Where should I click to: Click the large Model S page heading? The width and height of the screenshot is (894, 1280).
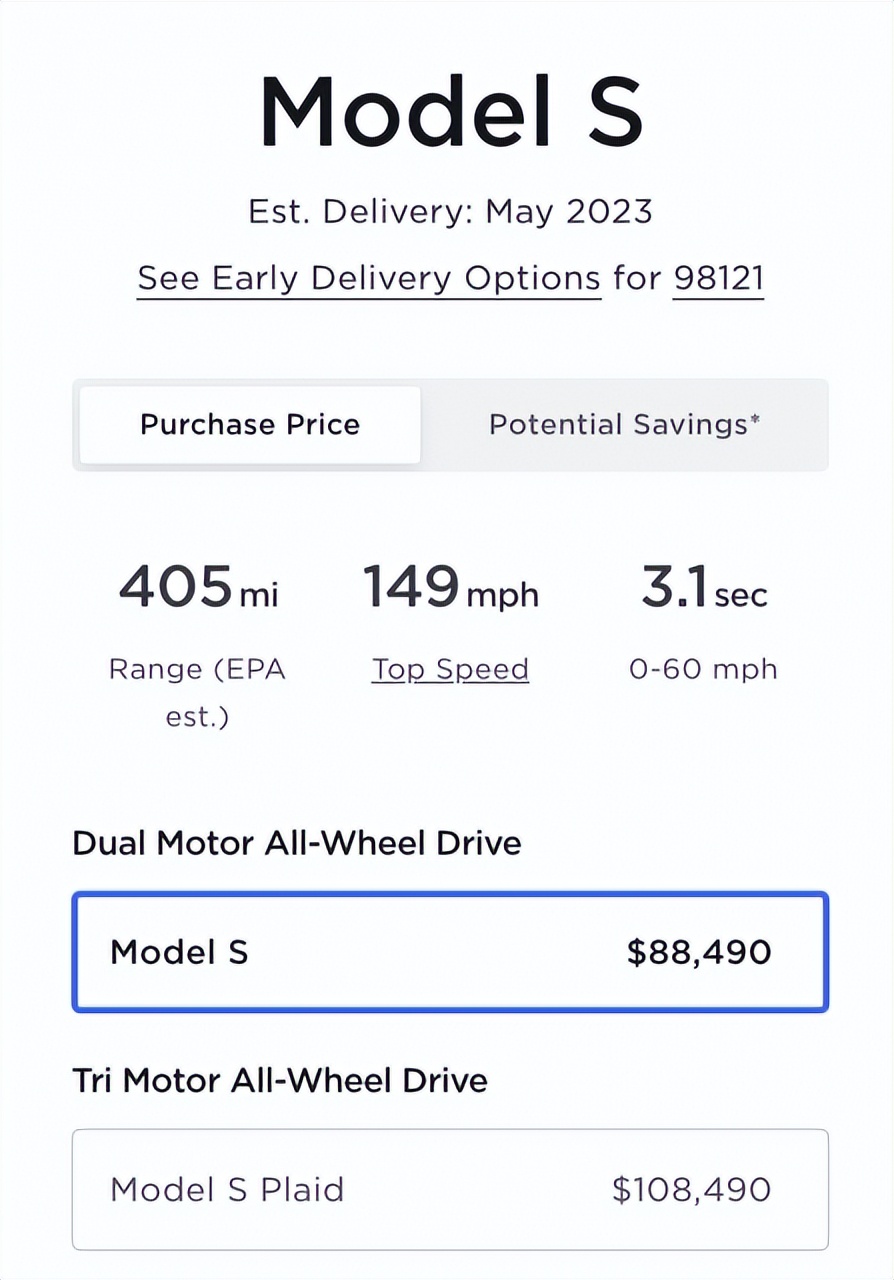(x=450, y=110)
